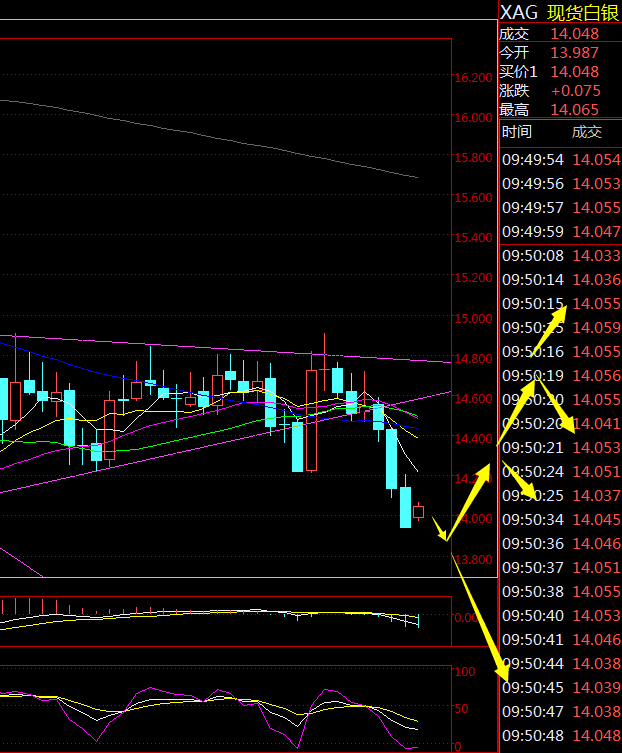Click the 15.200 price axis label

pos(473,278)
